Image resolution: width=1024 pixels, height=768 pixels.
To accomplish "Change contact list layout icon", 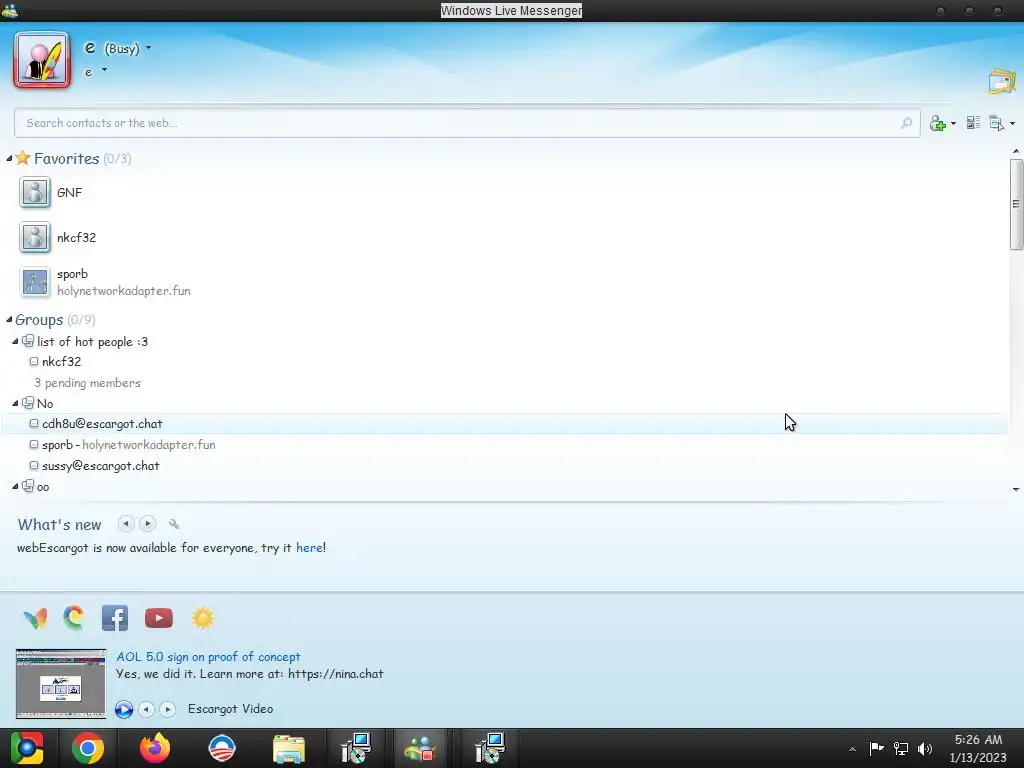I will [973, 123].
